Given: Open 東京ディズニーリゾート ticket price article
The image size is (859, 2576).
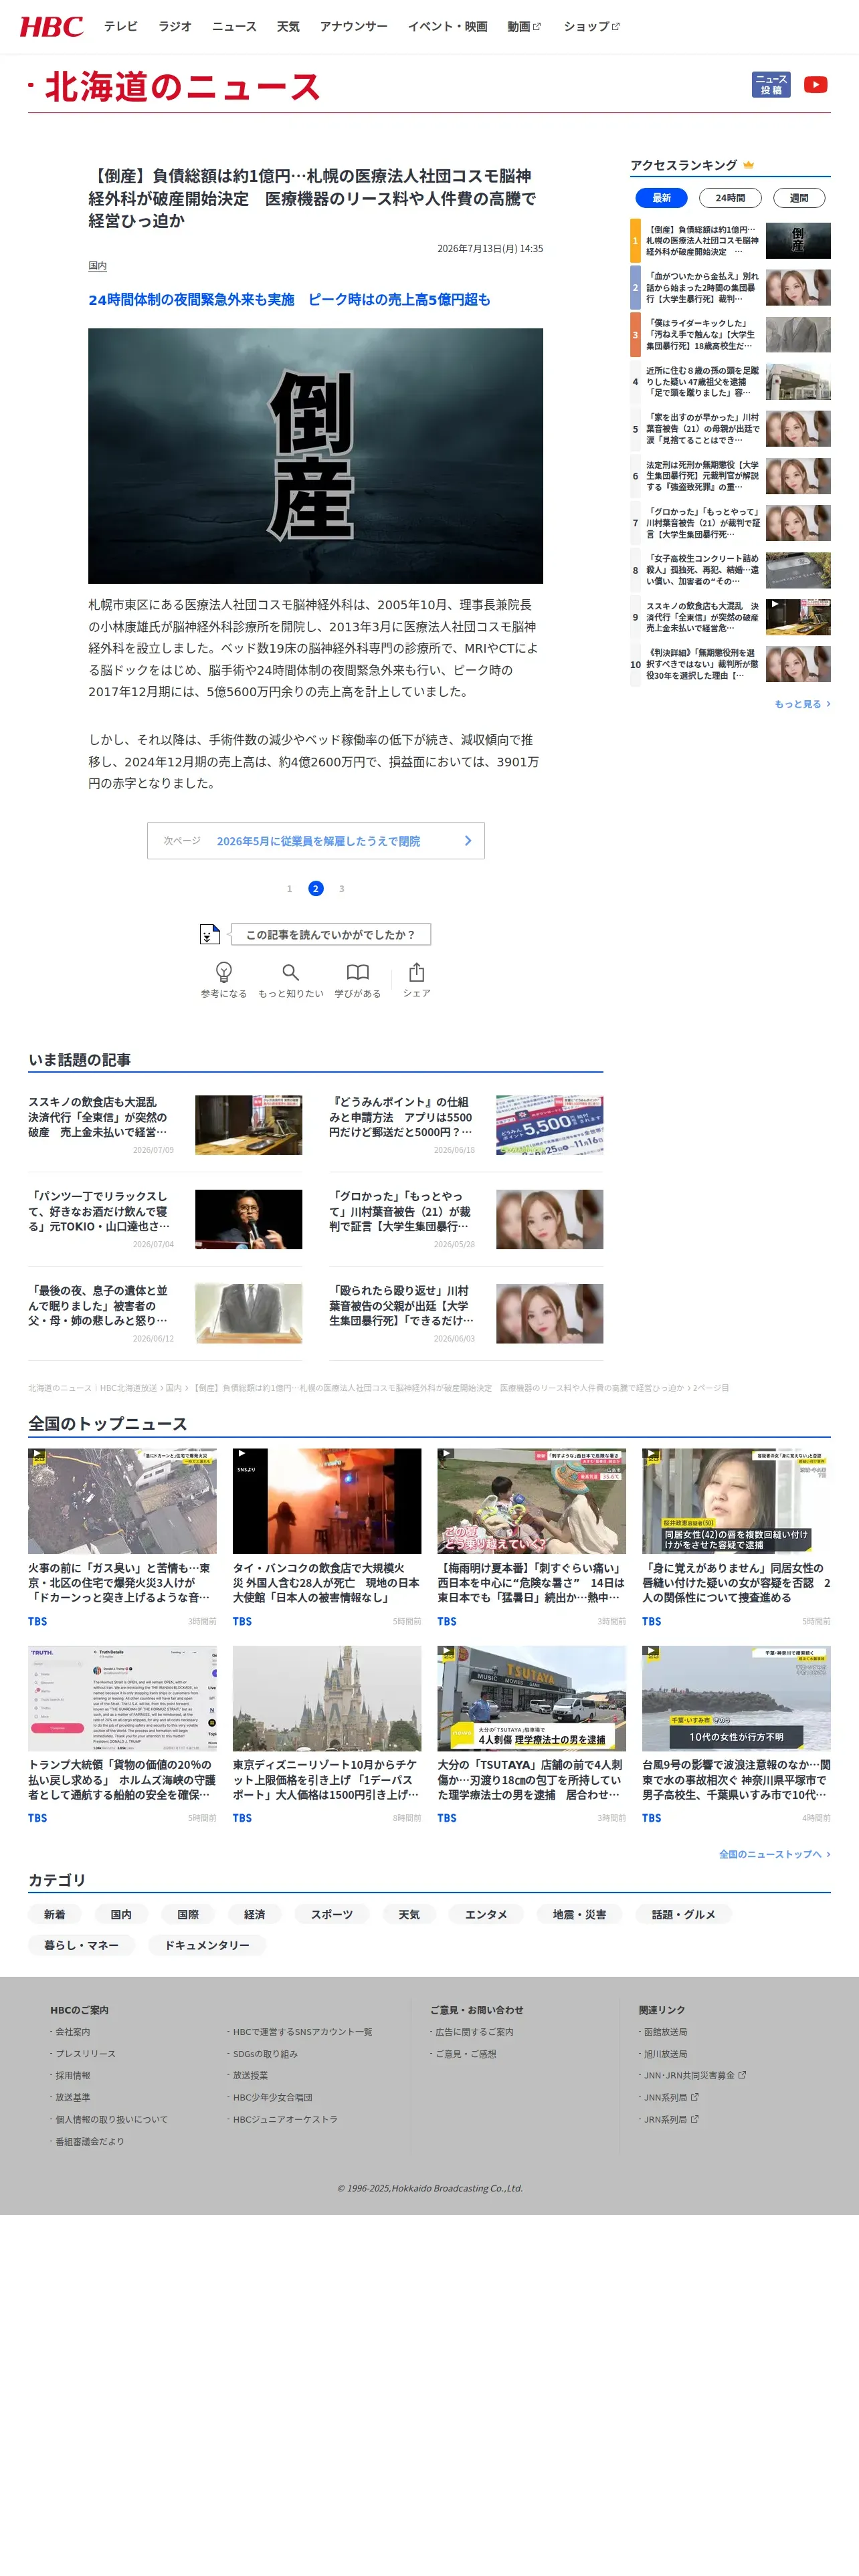Looking at the screenshot, I should pos(327,1735).
